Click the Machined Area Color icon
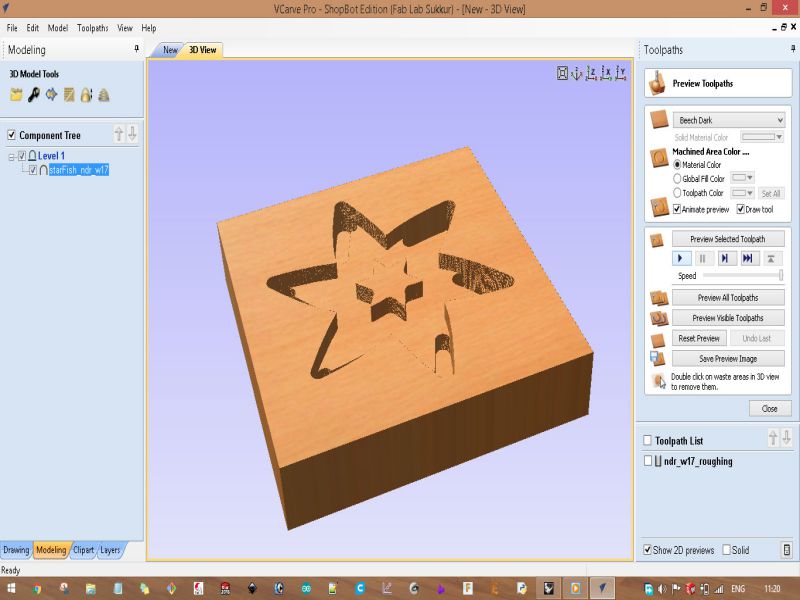The image size is (800, 600). 659,158
